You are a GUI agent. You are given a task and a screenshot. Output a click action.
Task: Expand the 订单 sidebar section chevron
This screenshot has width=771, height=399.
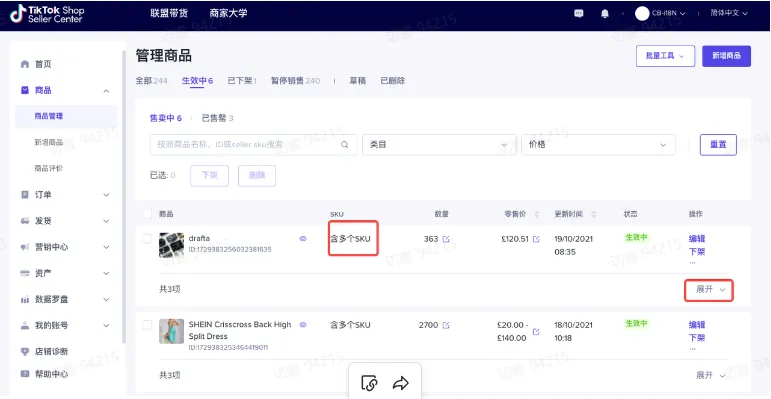[106, 195]
